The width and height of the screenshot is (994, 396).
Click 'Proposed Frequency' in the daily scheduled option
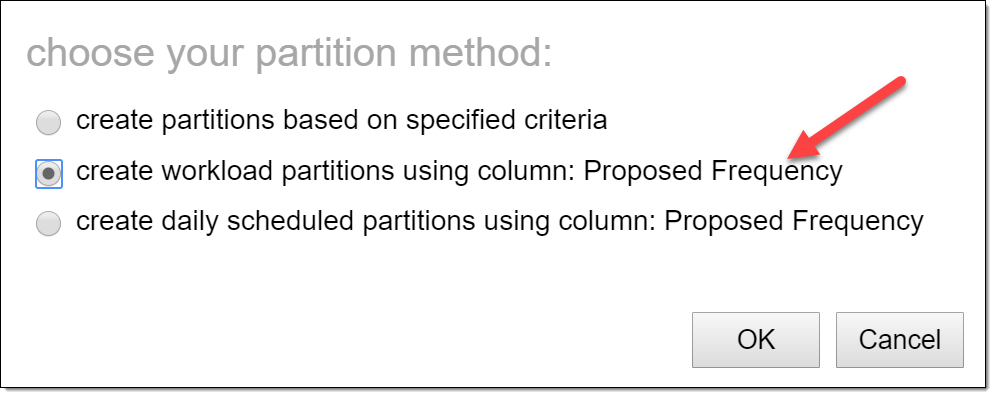pyautogui.click(x=794, y=221)
